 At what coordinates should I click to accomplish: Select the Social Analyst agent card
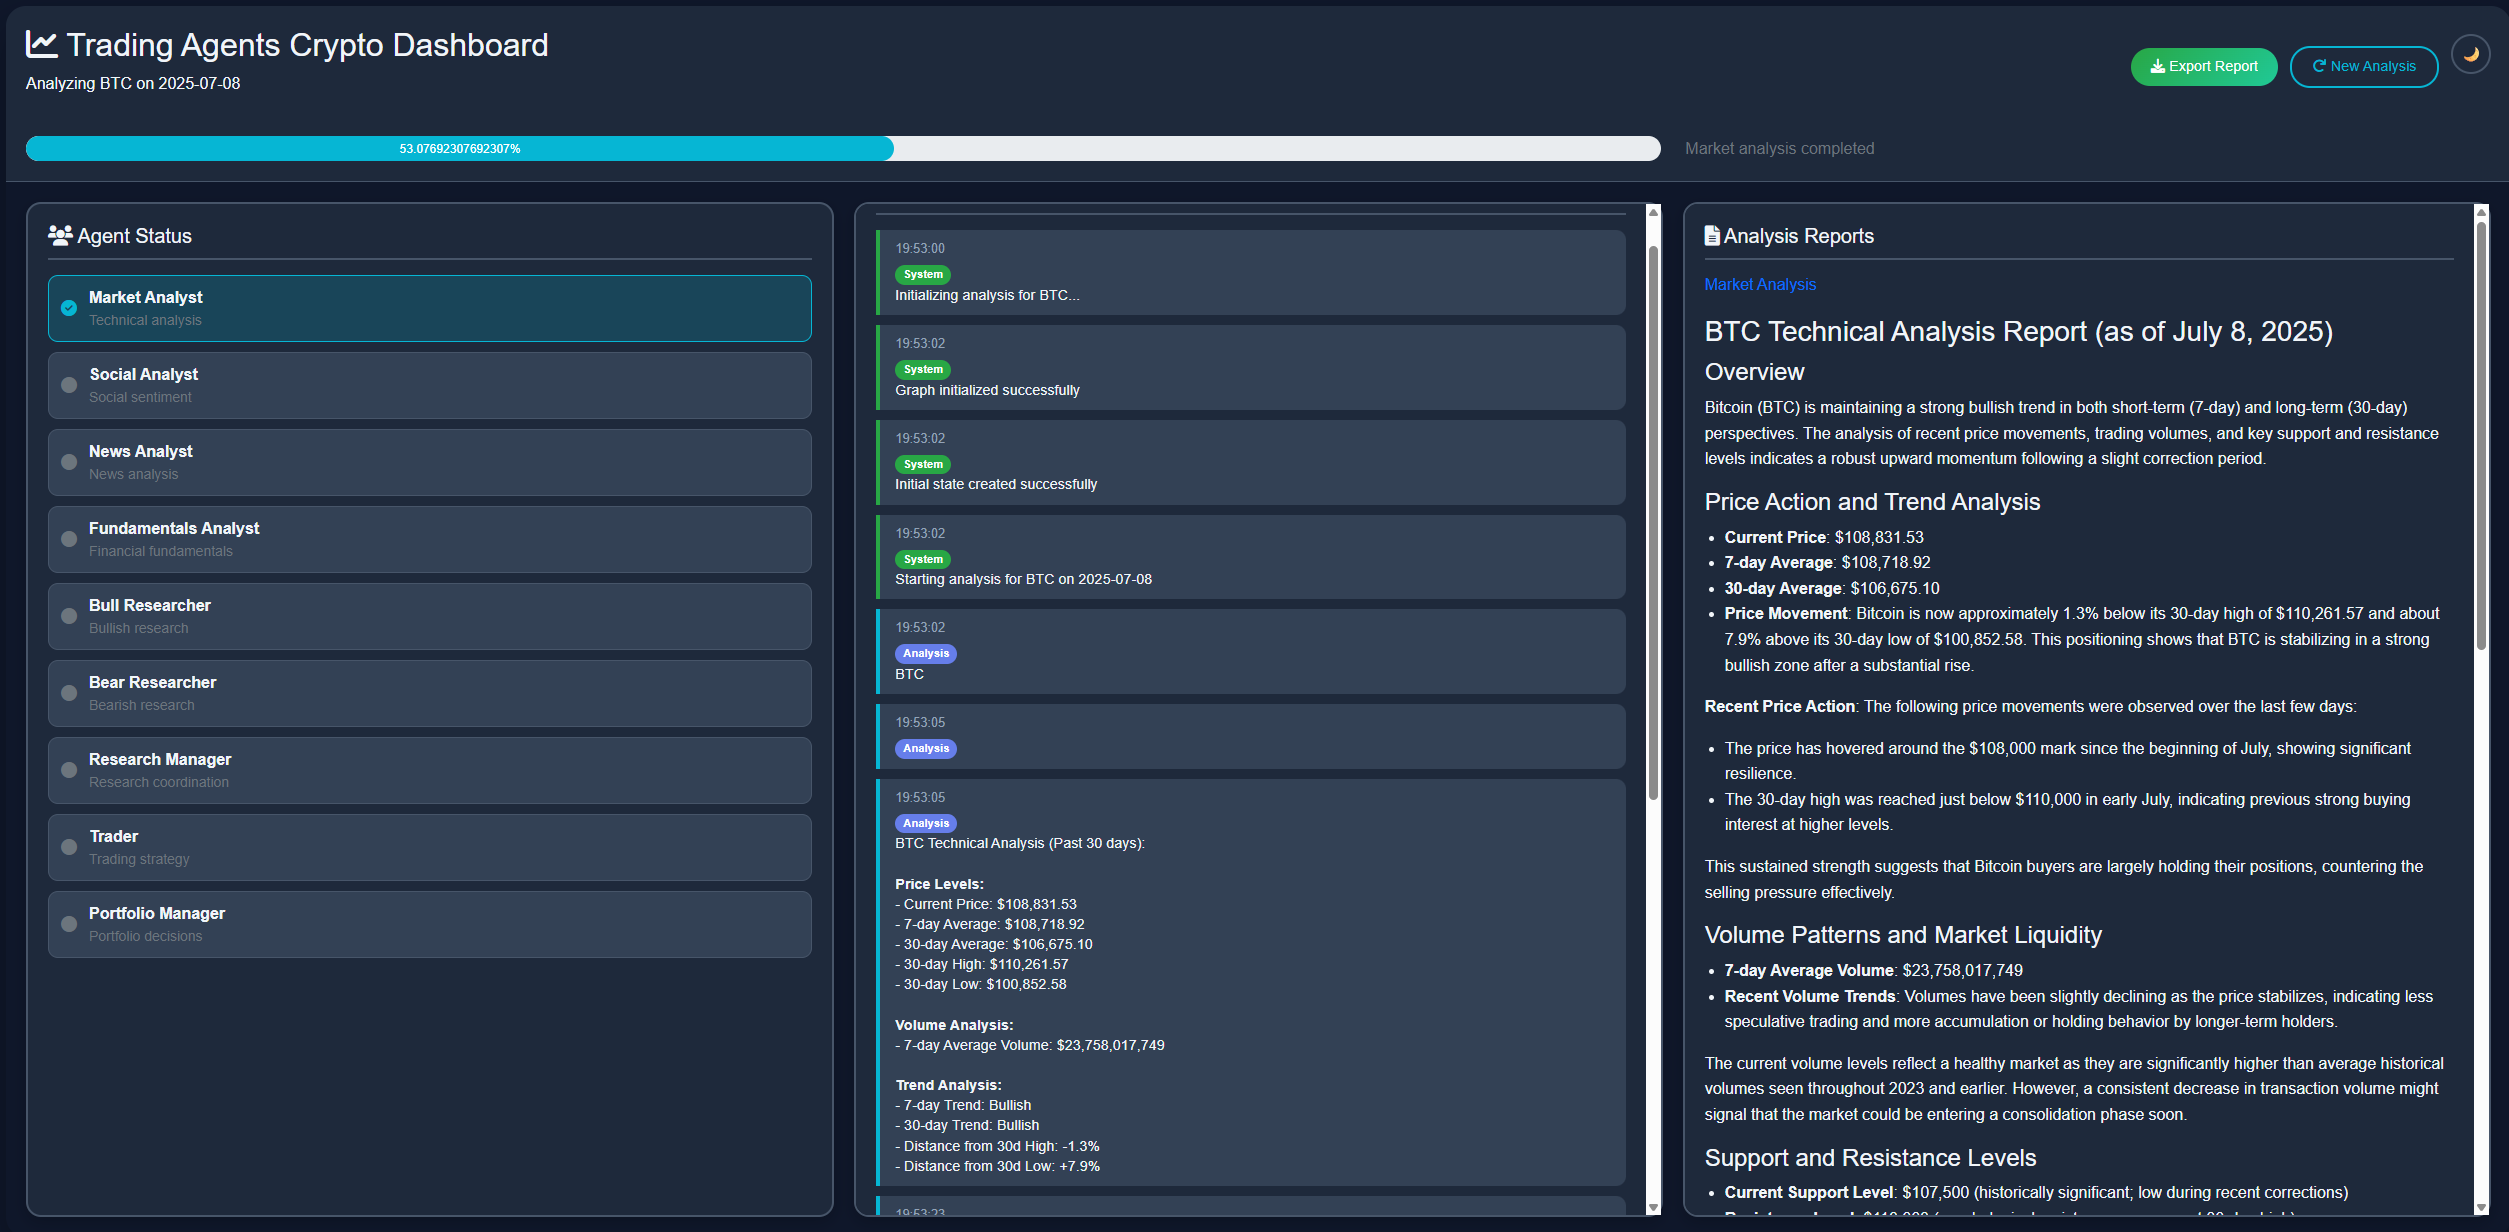pyautogui.click(x=430, y=385)
